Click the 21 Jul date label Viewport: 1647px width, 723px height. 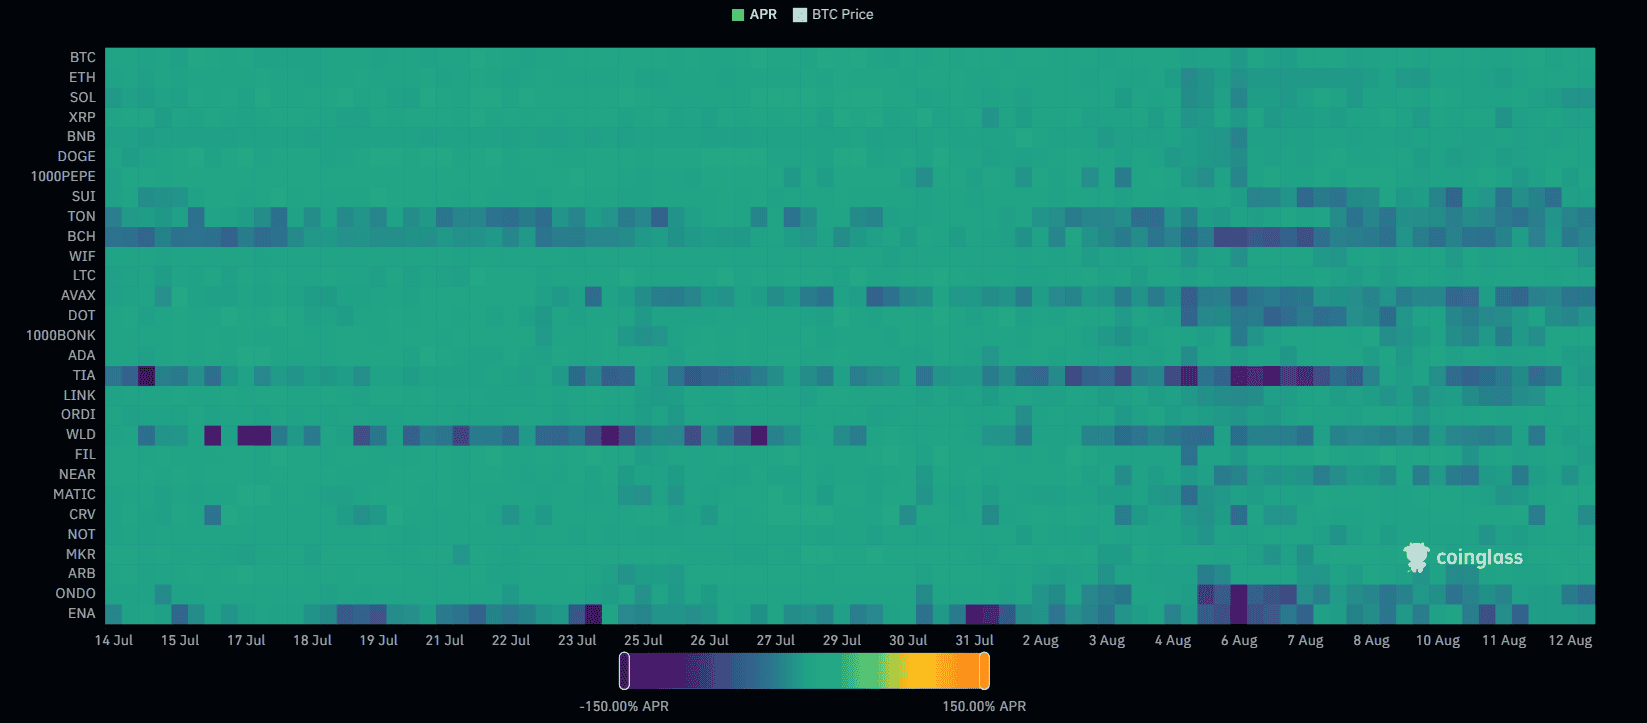(445, 640)
